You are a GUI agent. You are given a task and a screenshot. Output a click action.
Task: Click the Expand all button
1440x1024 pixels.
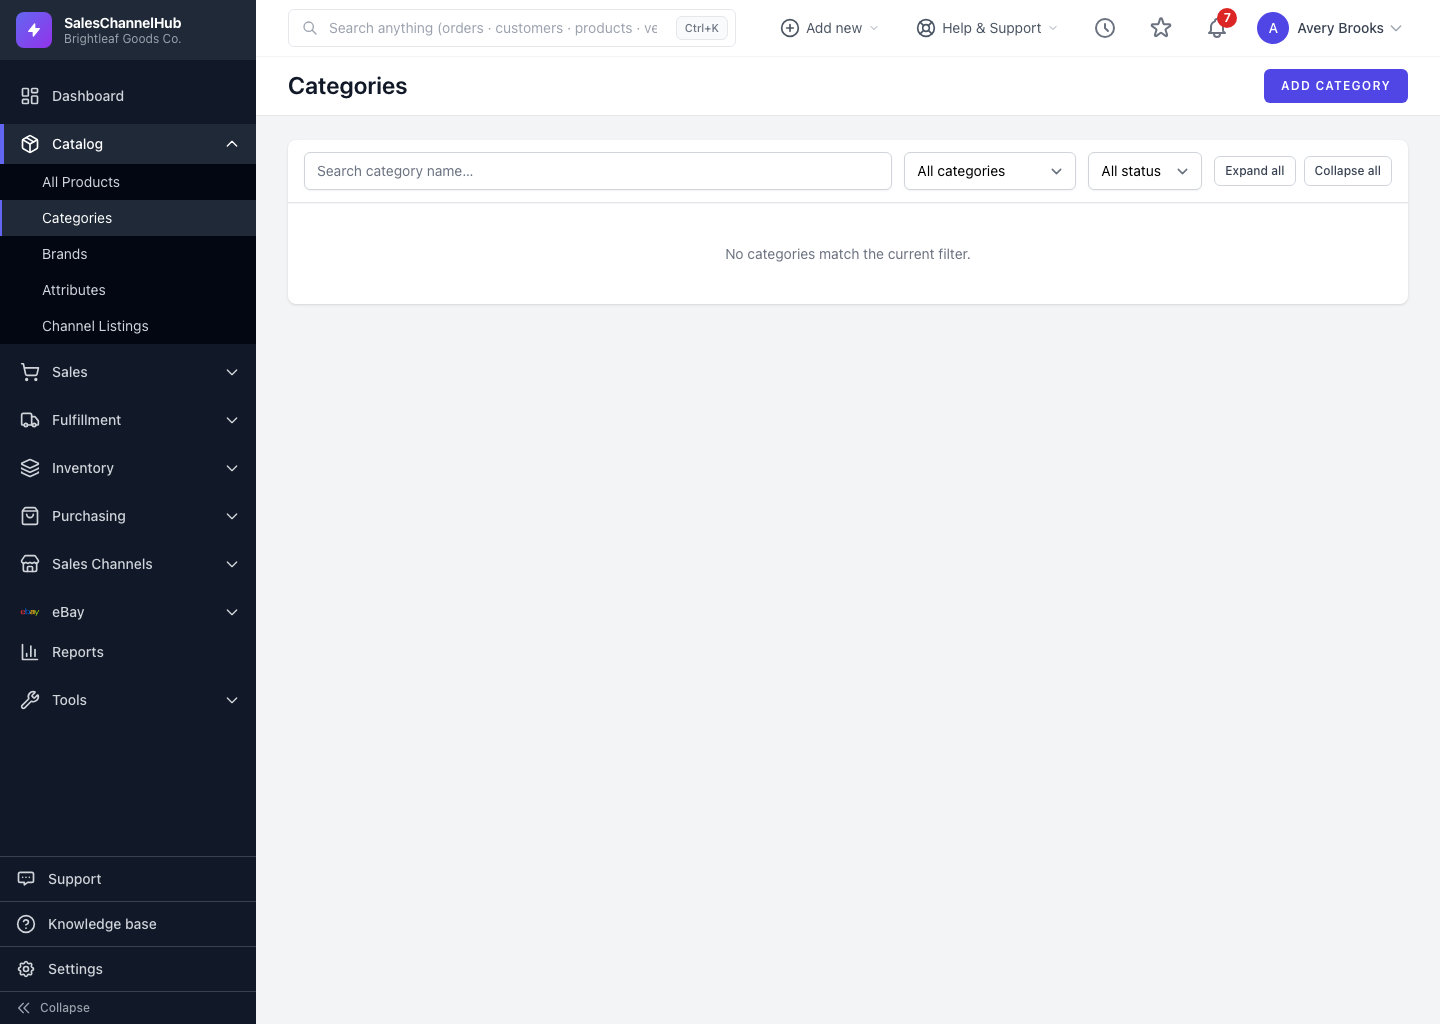(x=1255, y=171)
